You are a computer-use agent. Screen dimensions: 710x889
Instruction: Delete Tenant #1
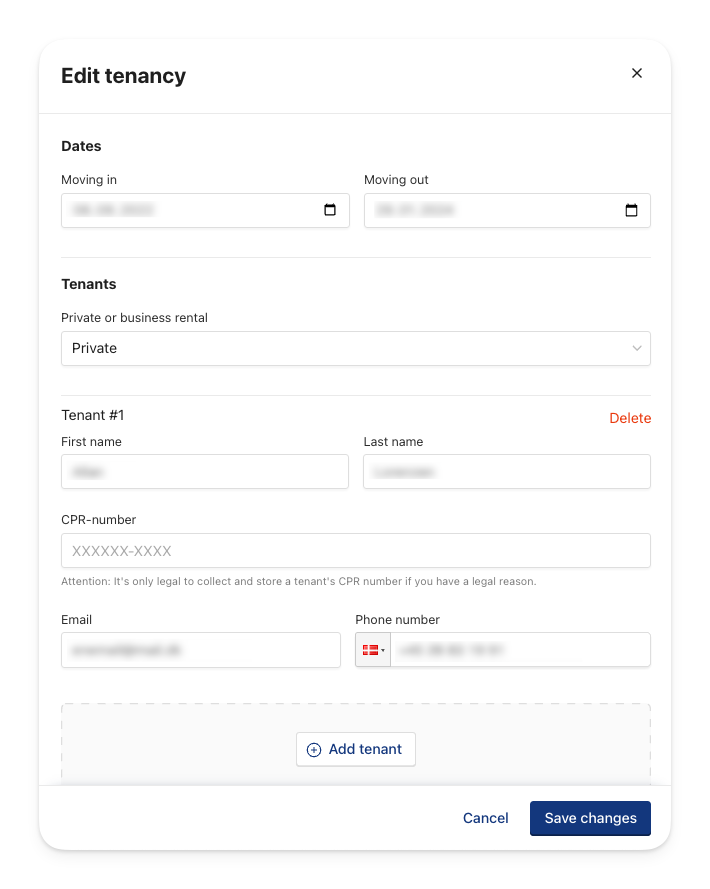click(x=630, y=418)
